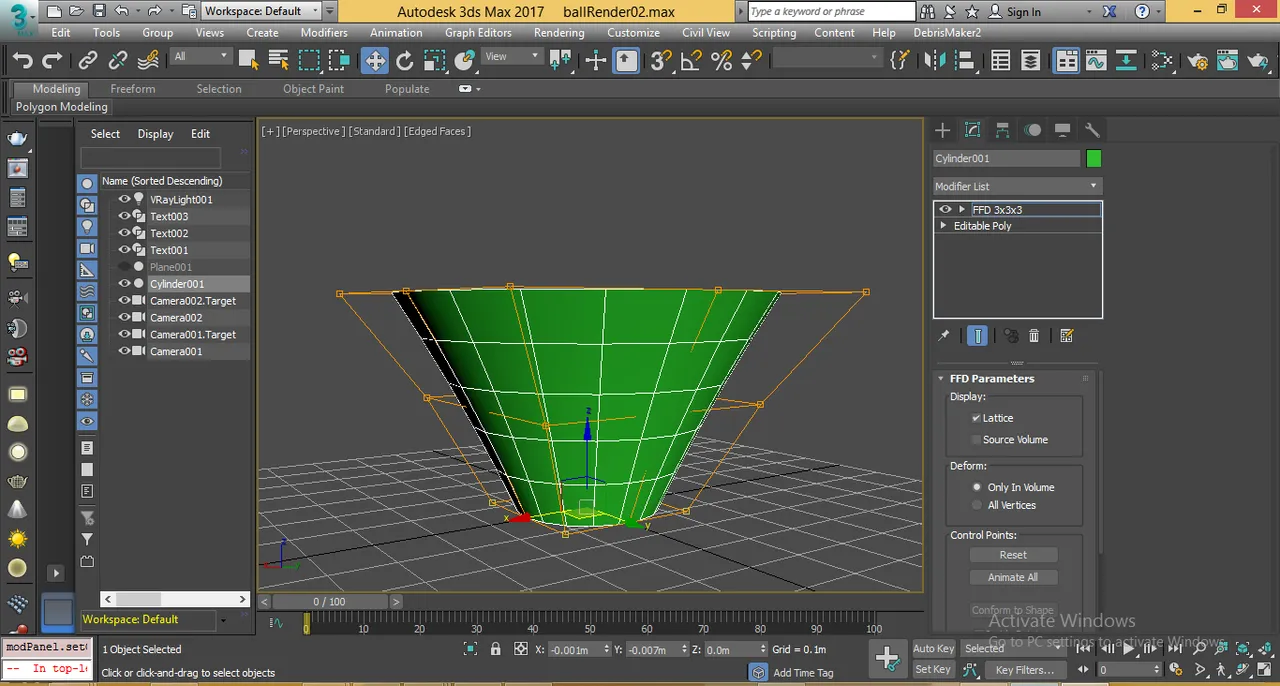Click the Pin Stack icon

click(x=943, y=336)
